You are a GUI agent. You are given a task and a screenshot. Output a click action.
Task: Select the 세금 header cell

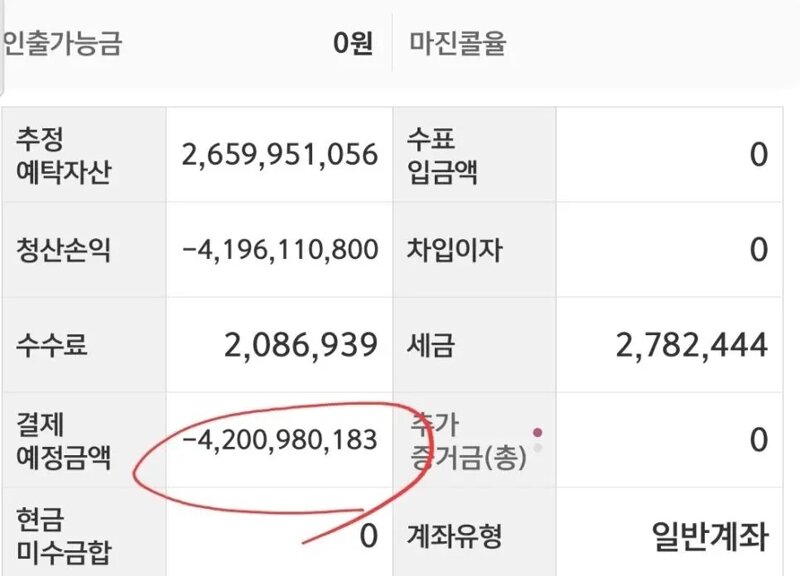431,346
